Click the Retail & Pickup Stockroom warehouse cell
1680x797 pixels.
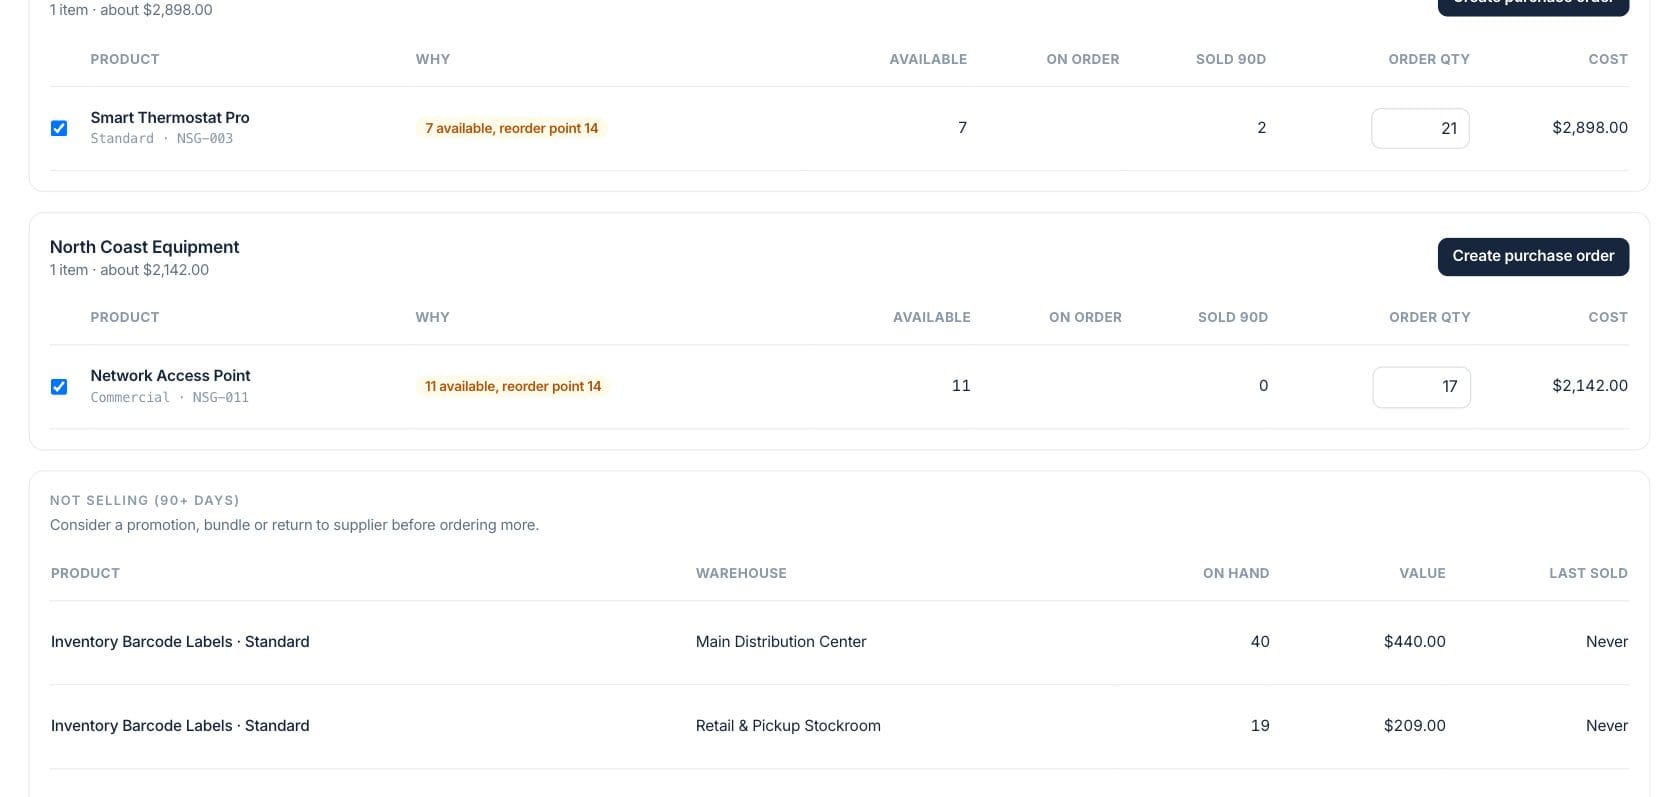(788, 726)
